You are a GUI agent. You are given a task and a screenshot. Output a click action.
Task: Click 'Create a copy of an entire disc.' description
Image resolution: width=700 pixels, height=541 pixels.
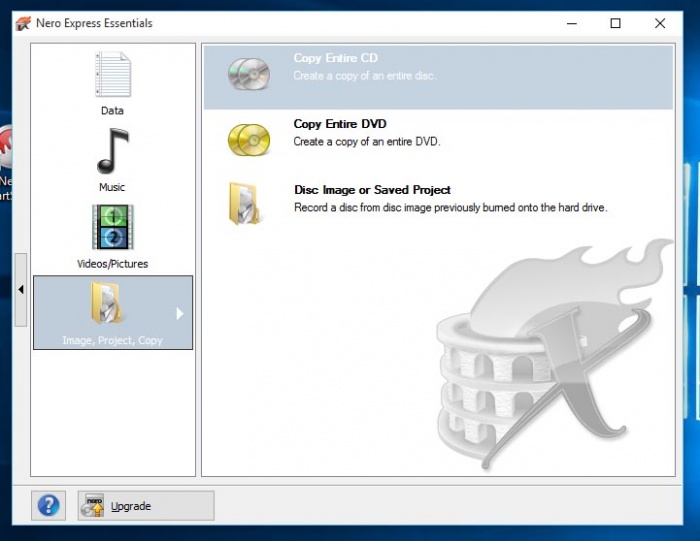click(x=365, y=76)
